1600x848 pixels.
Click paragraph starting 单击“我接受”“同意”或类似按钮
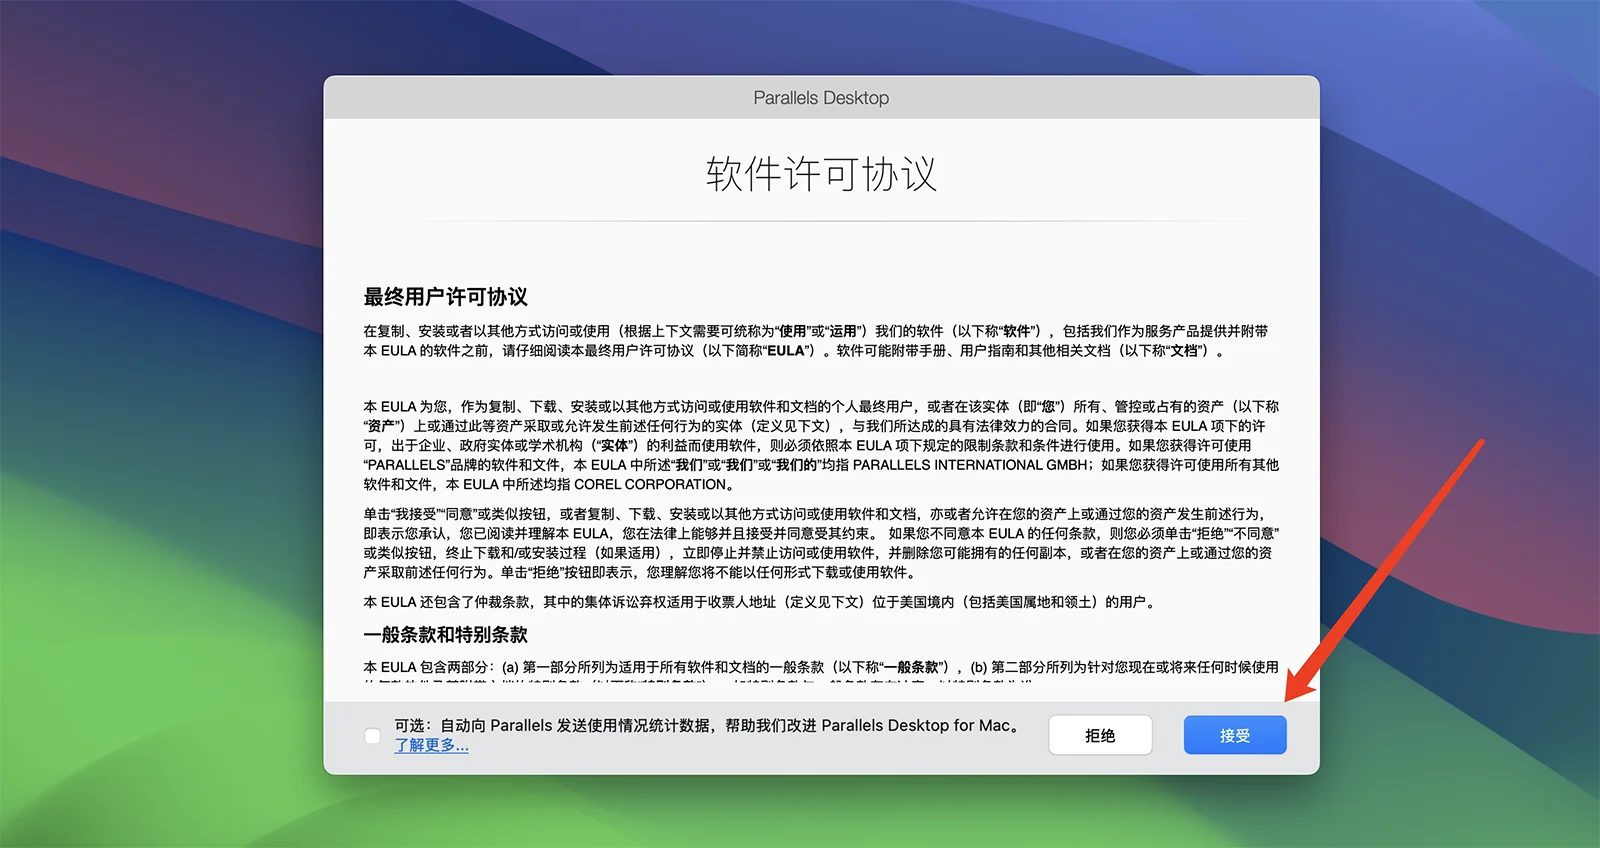[x=821, y=543]
